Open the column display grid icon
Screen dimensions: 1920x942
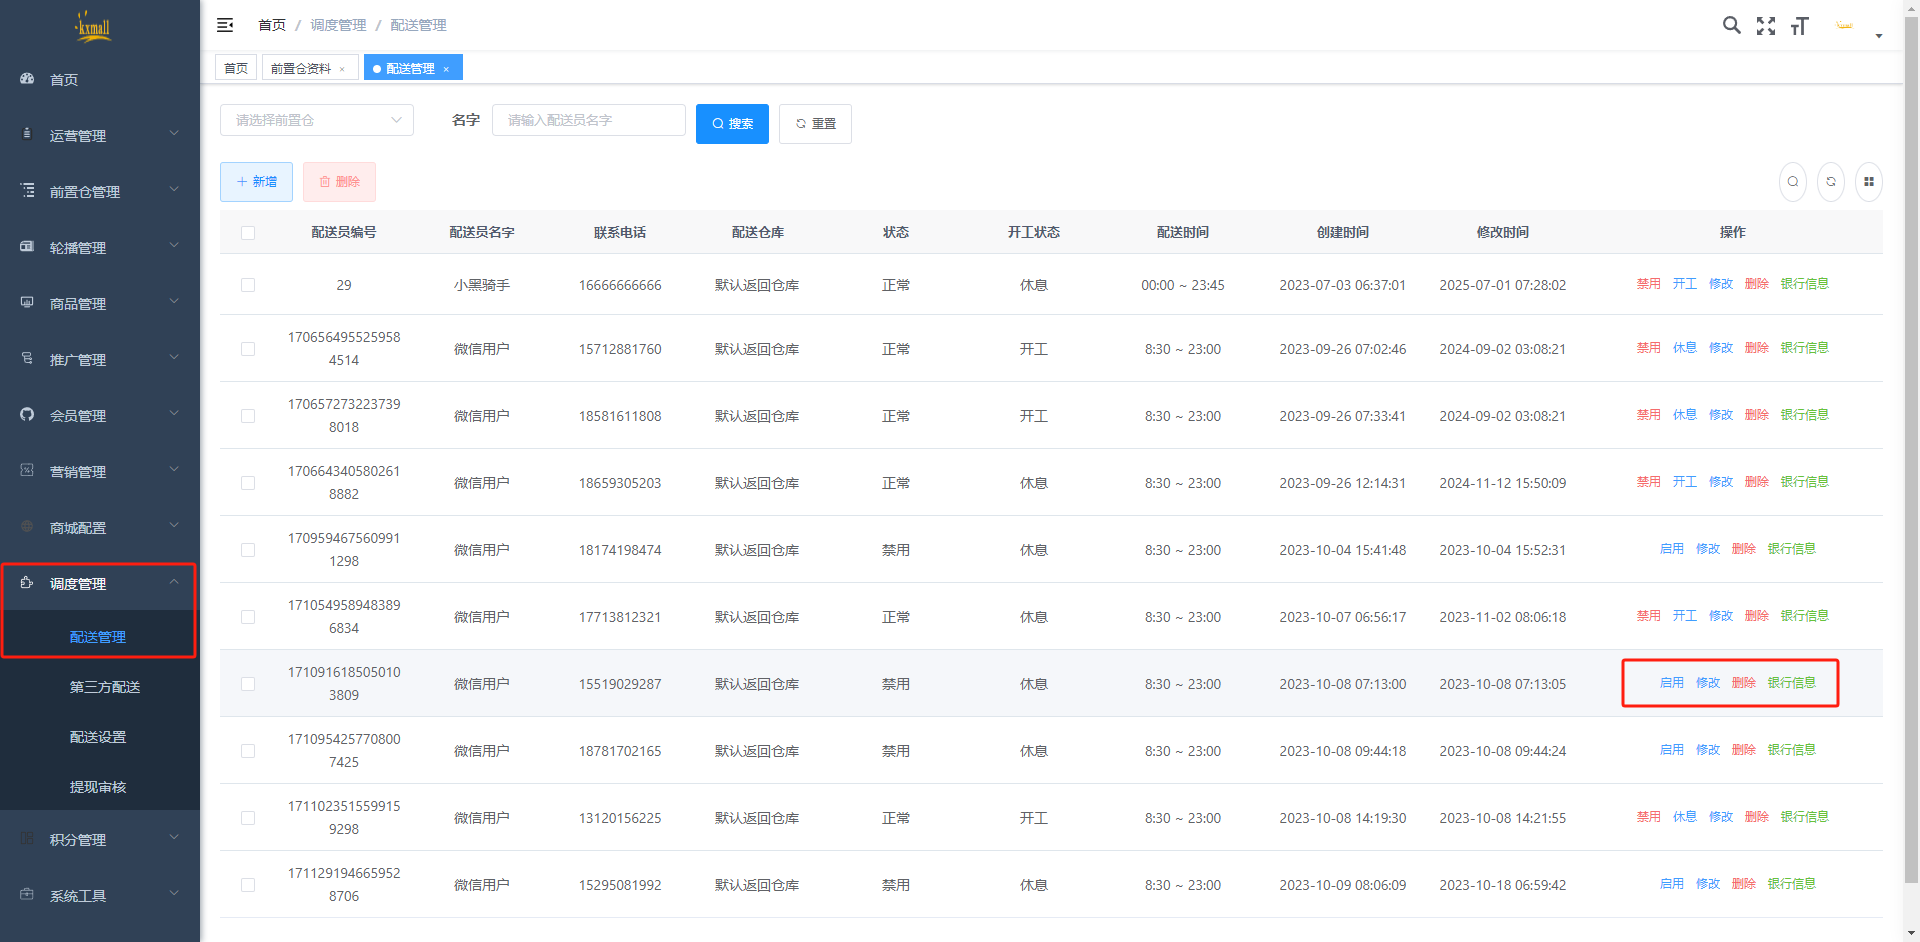pyautogui.click(x=1869, y=182)
